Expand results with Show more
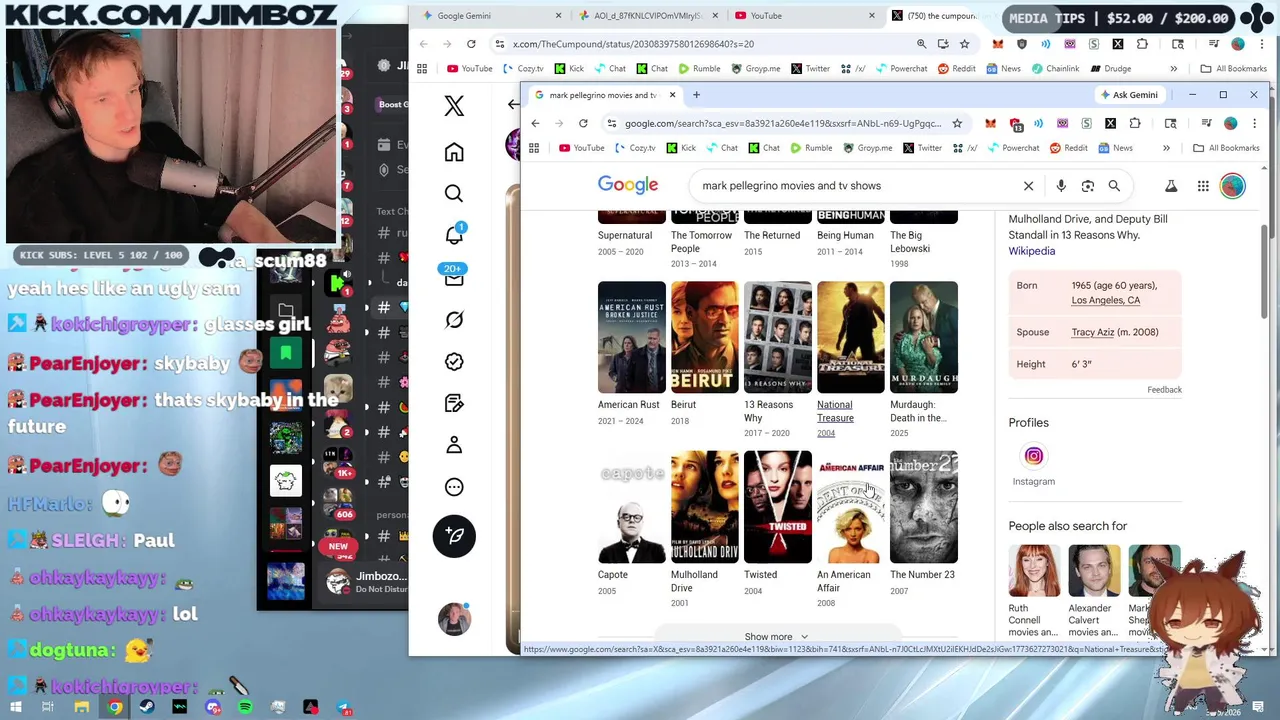 777,637
